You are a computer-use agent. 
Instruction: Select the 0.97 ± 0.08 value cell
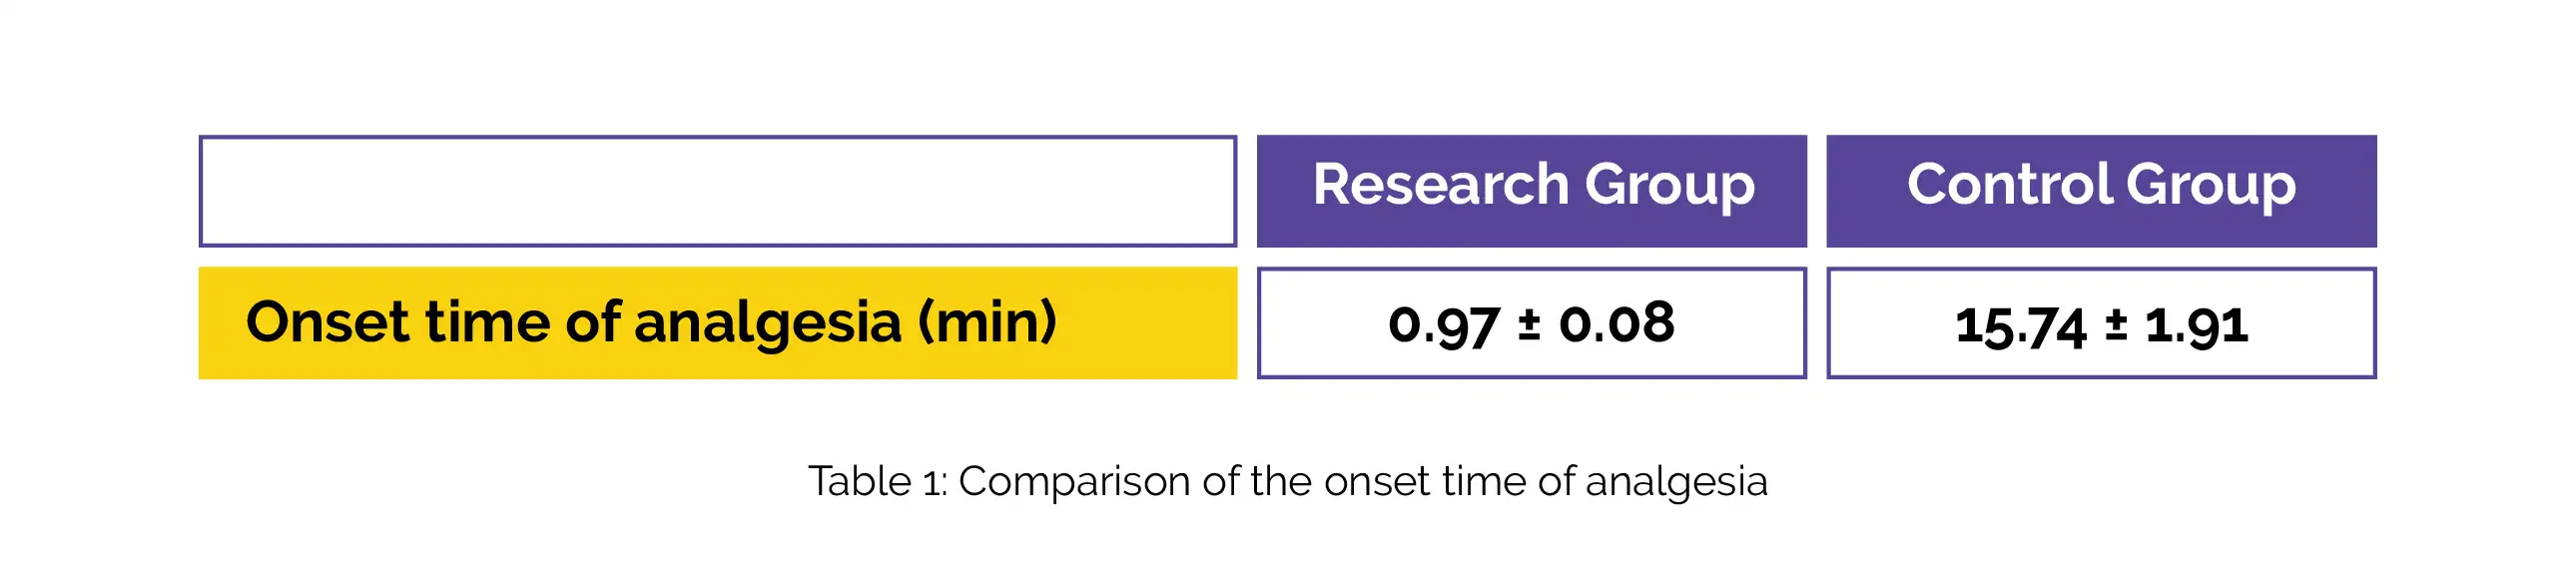(x=1531, y=323)
